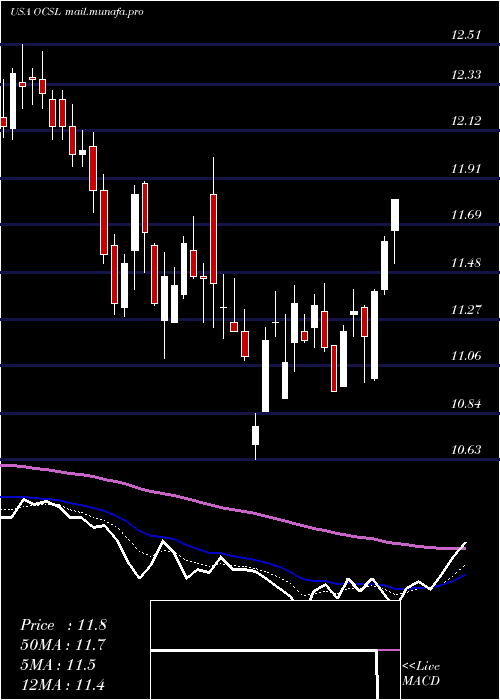Click the '5MA : 11.5' readout
500x700 pixels.
[58, 665]
